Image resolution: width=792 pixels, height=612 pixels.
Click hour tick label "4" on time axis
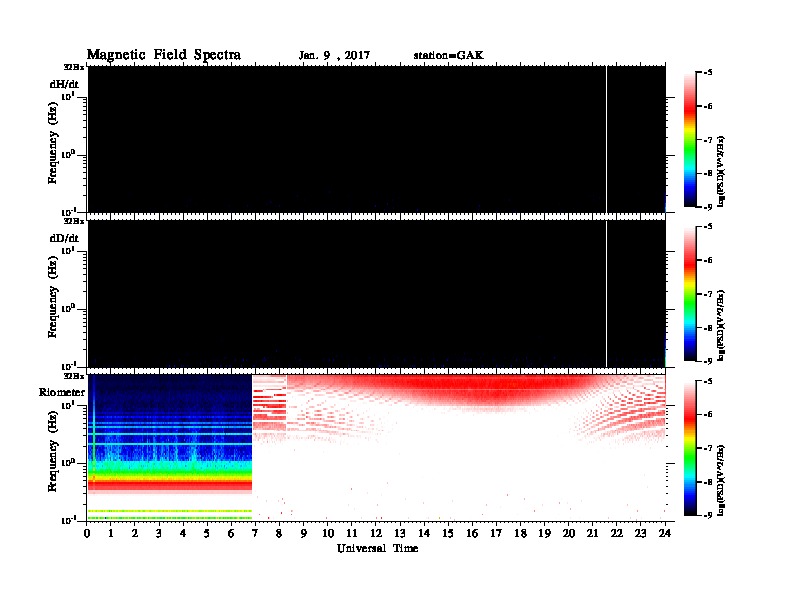(x=183, y=534)
